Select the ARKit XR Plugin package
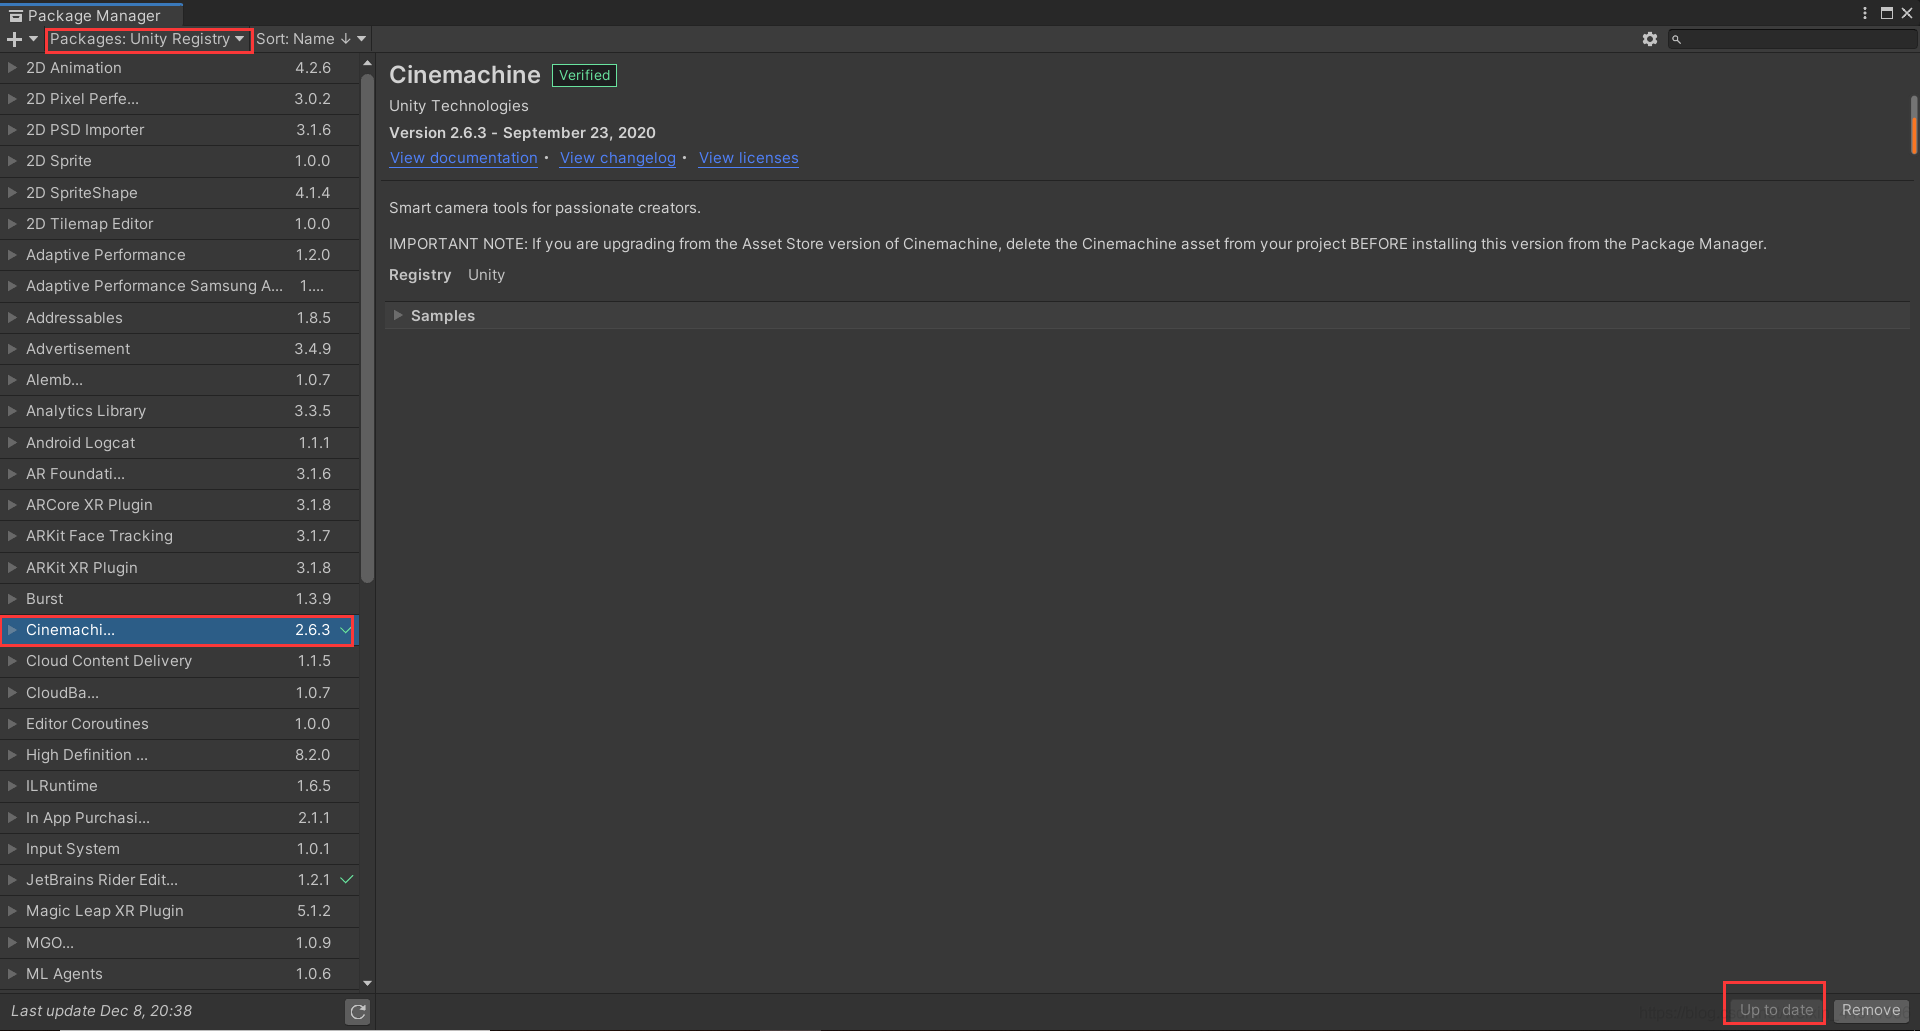 tap(180, 568)
